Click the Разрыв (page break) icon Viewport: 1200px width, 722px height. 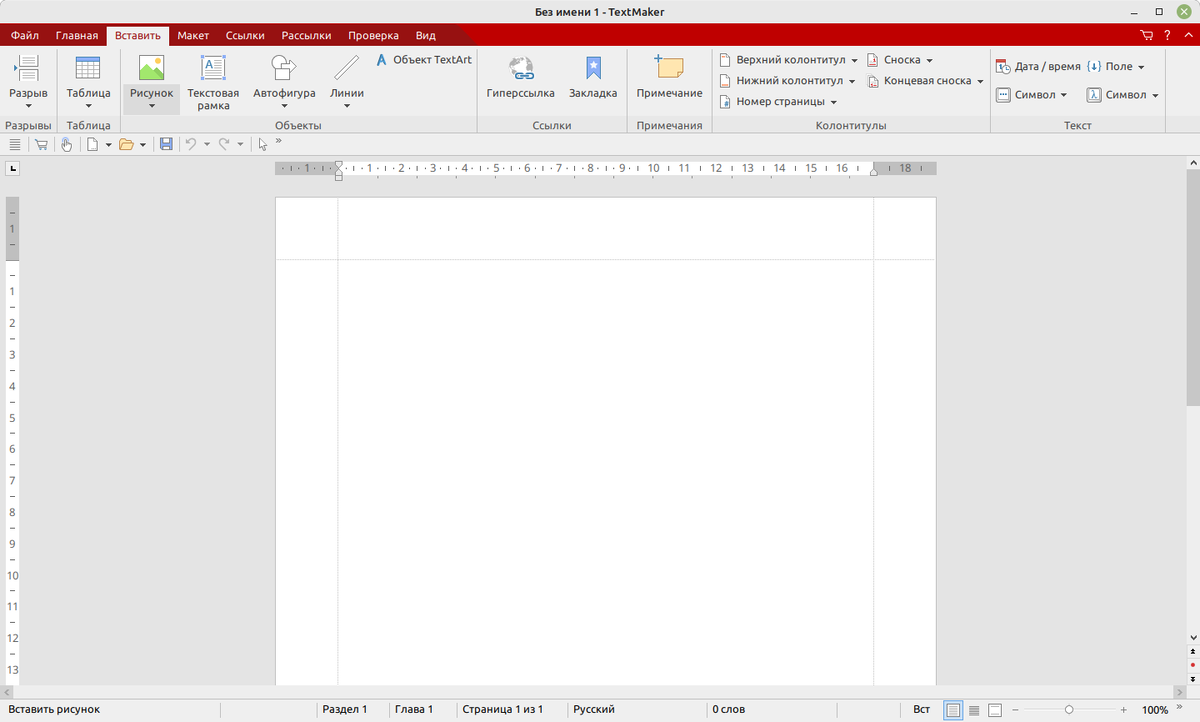click(x=28, y=68)
